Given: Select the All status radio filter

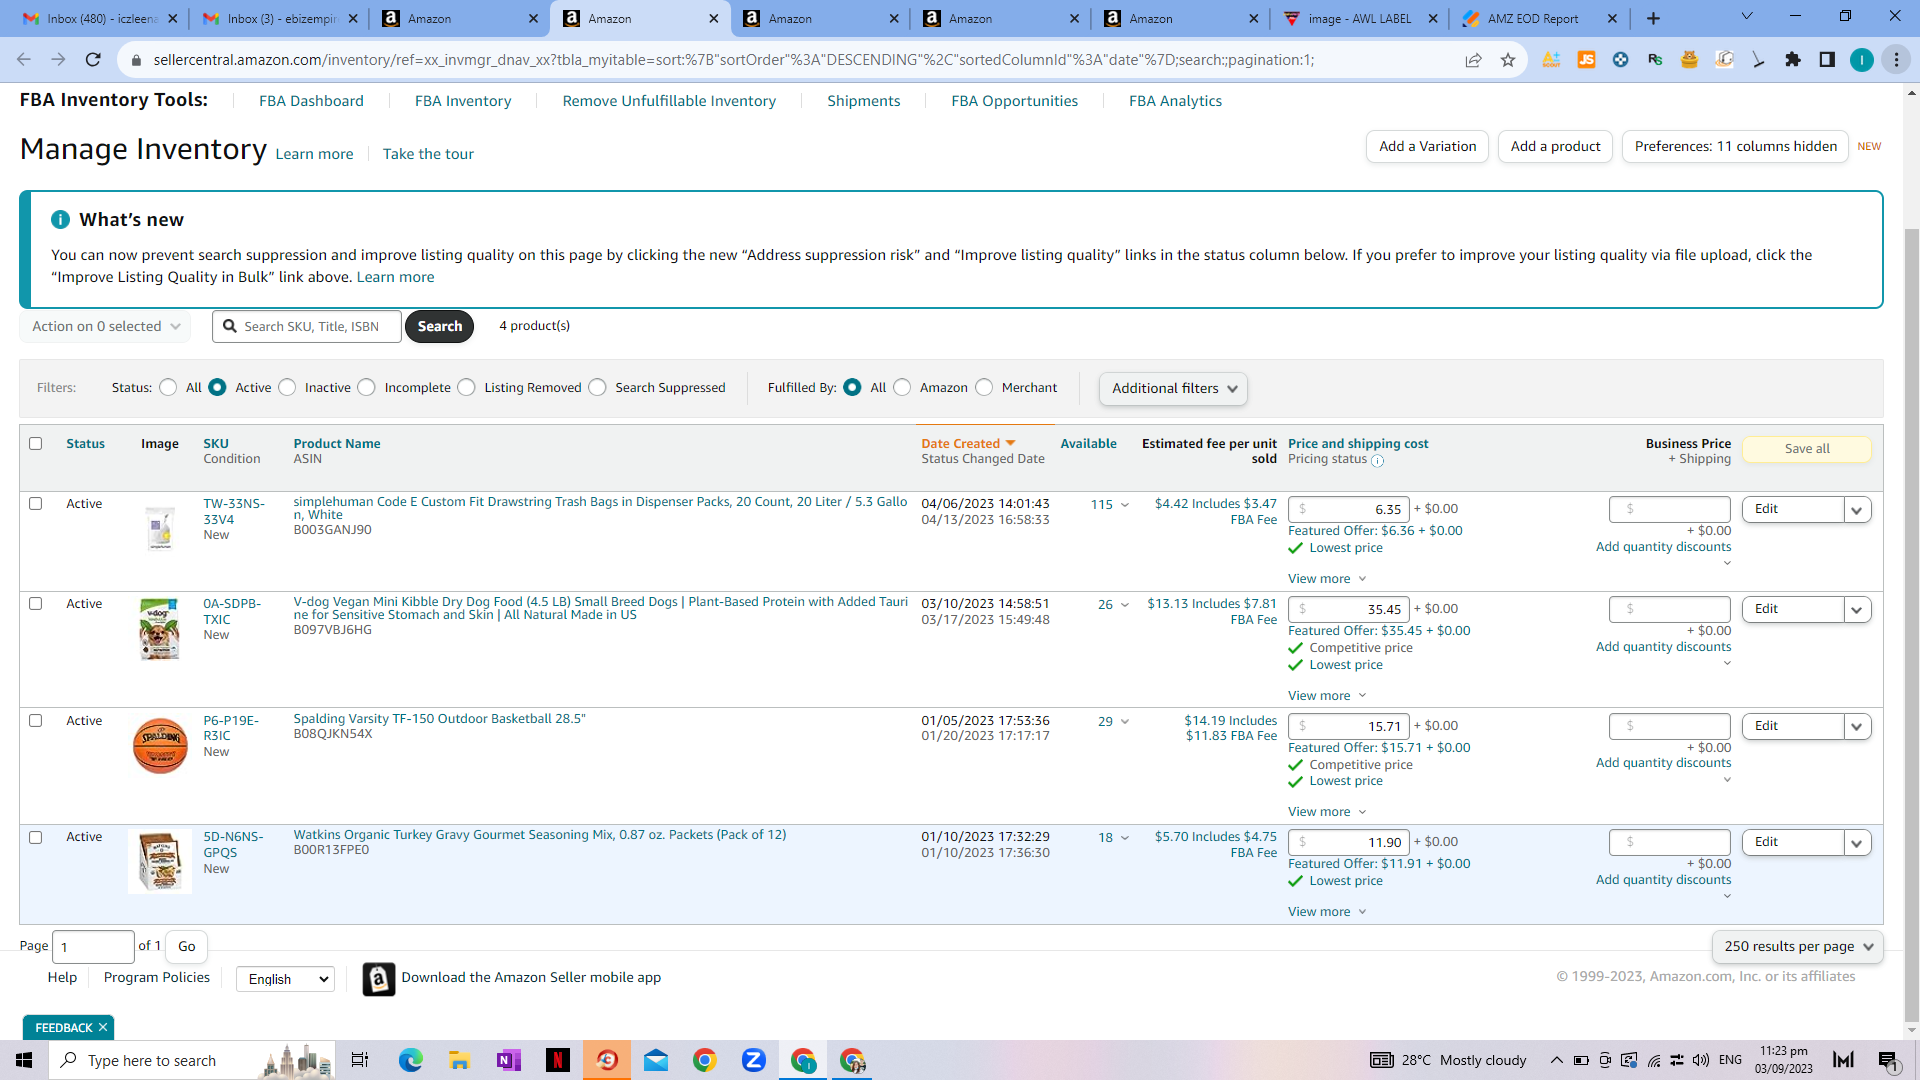Looking at the screenshot, I should [x=168, y=387].
